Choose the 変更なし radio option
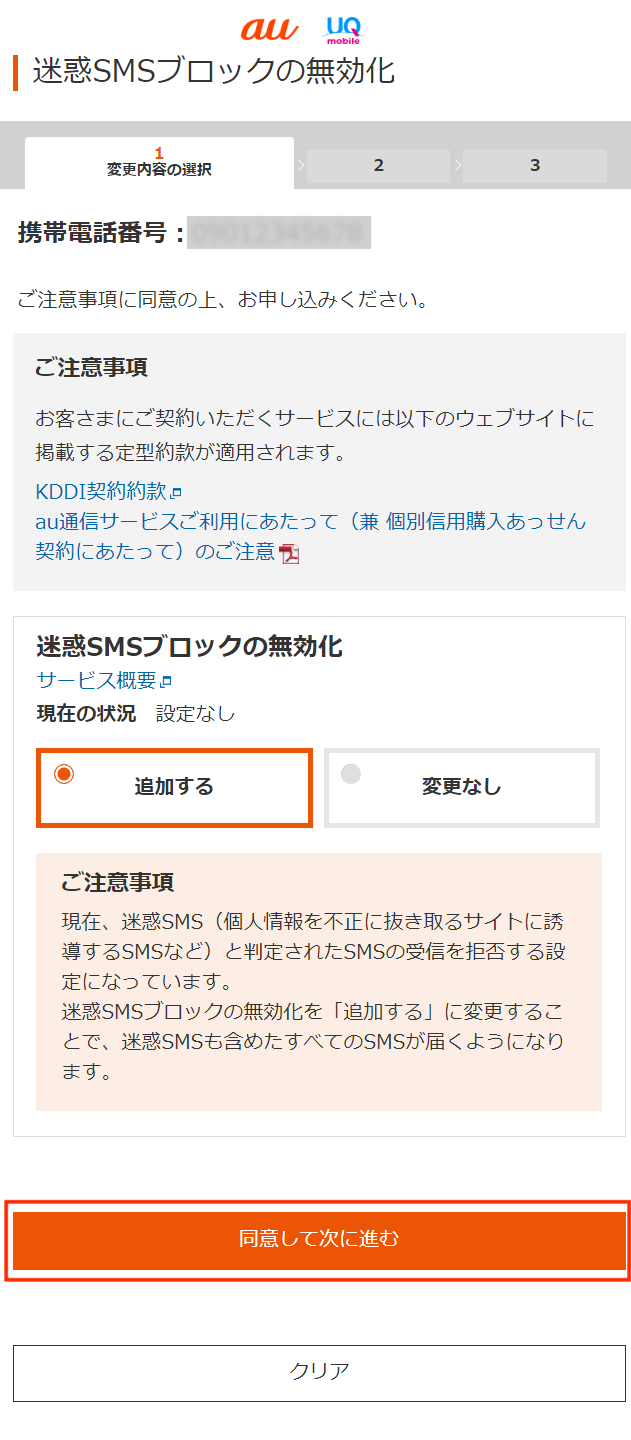 [351, 774]
